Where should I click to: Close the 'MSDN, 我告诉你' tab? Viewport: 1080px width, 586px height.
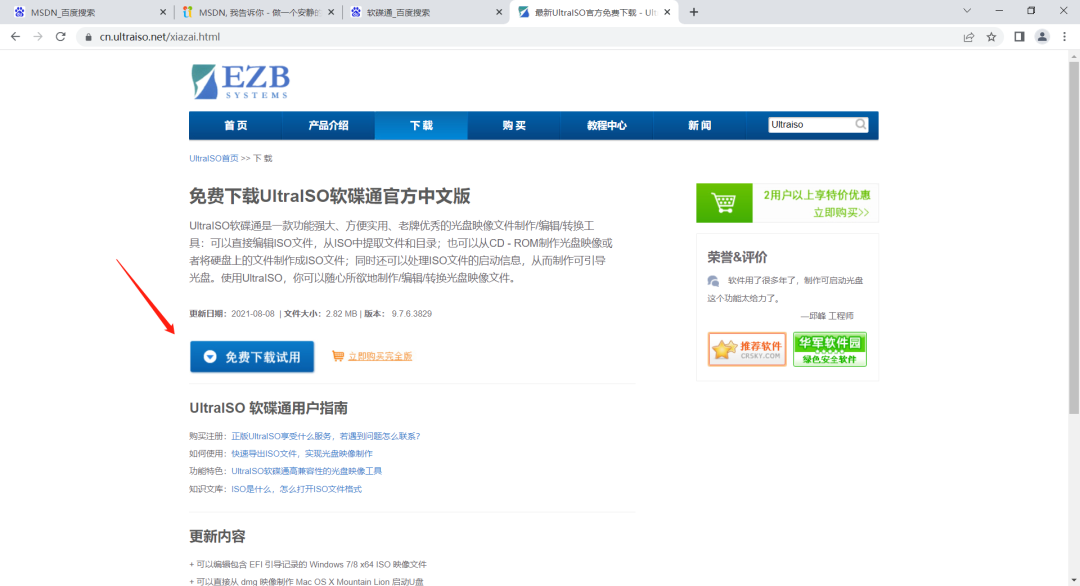[331, 12]
